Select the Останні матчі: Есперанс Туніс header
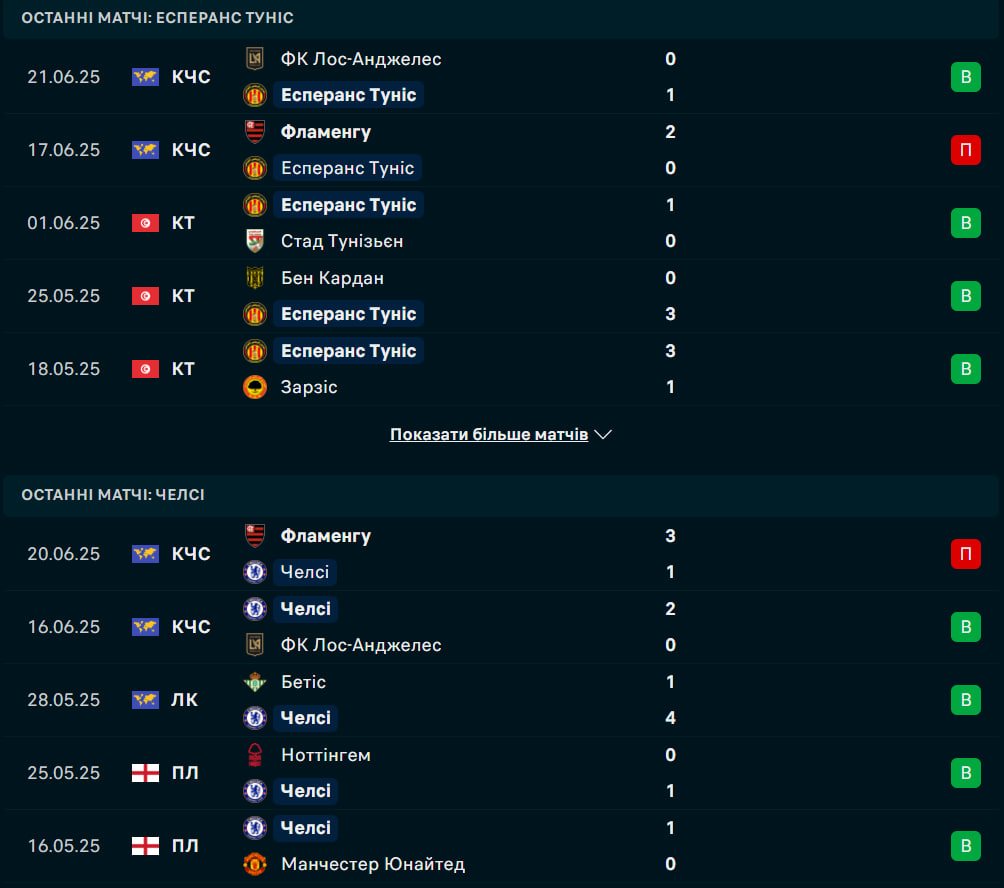1004x888 pixels. tap(158, 18)
